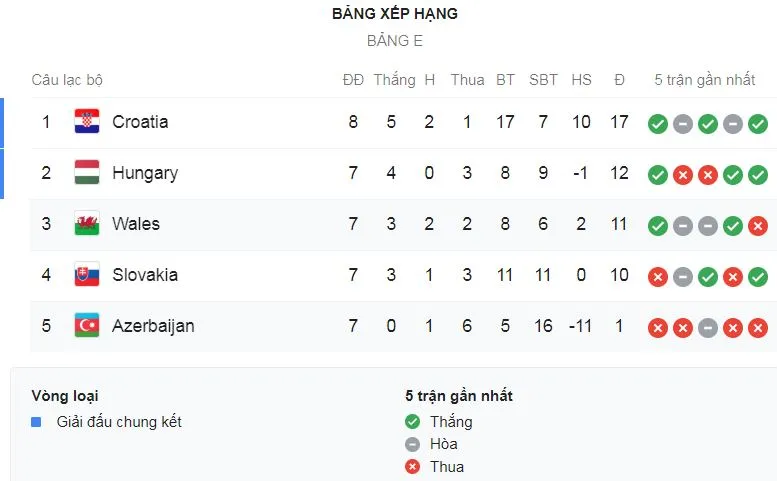Click Croatia's most recent match result icon
The height and width of the screenshot is (481, 777).
[759, 124]
